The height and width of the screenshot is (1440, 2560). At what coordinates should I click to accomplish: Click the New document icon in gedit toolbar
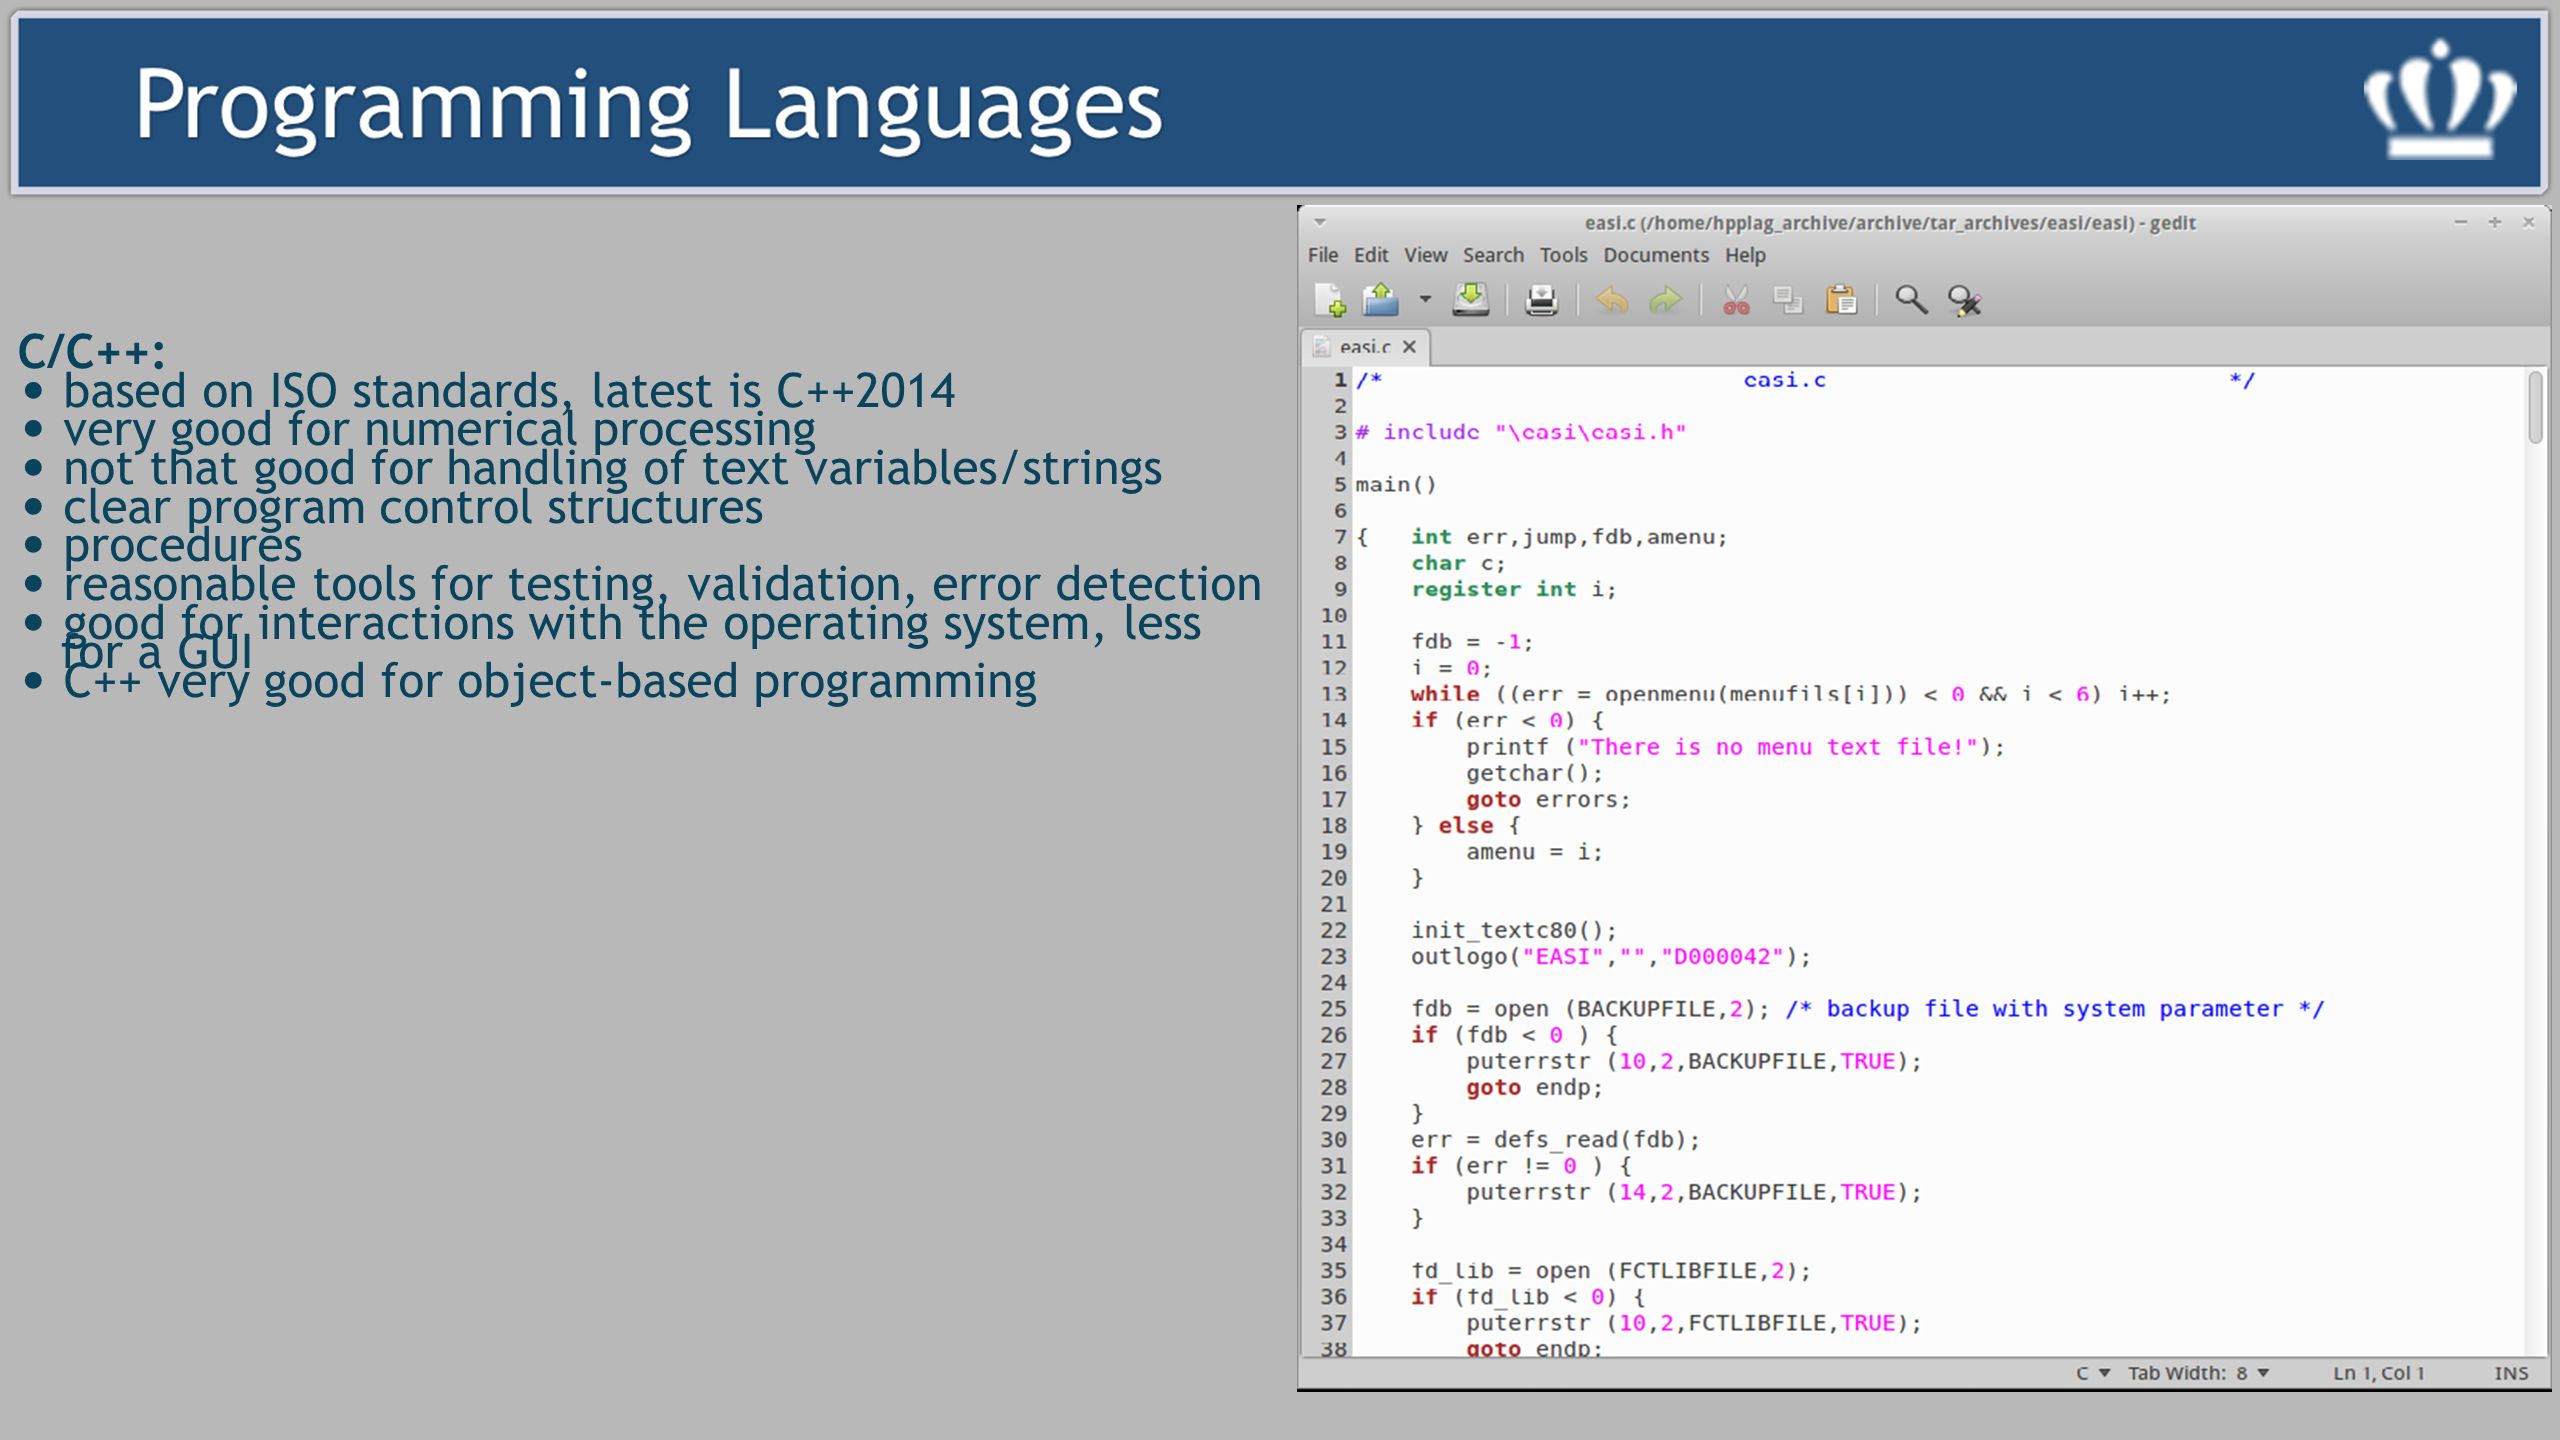tap(1331, 300)
